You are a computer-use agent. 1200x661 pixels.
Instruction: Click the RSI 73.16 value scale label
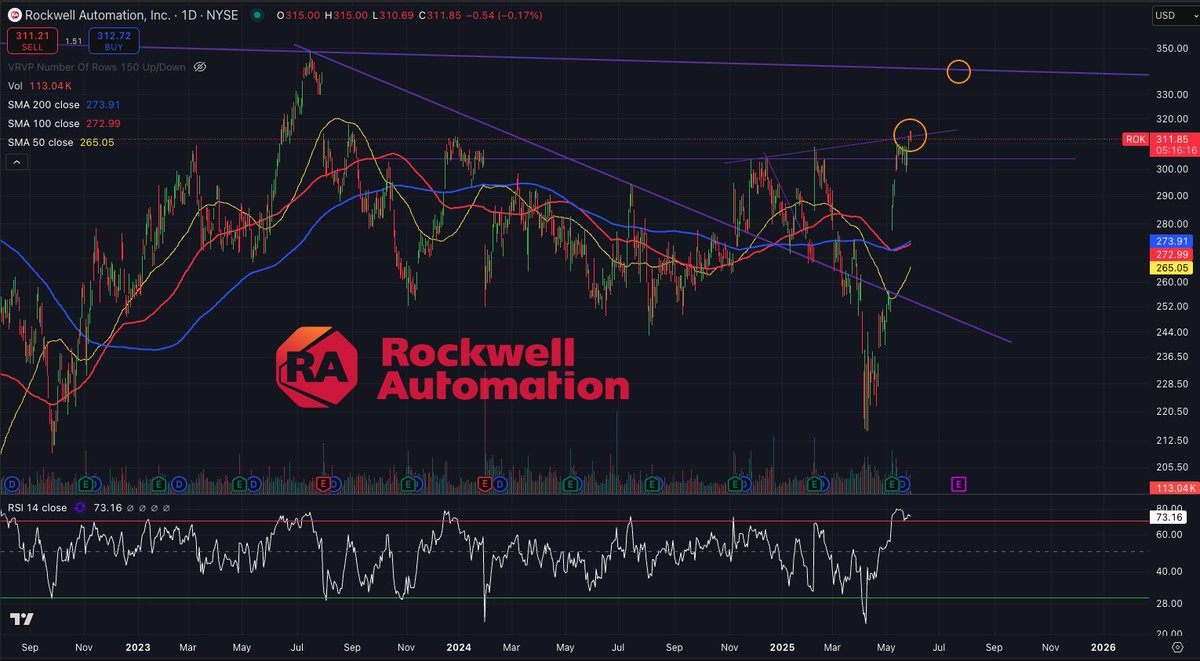click(x=1168, y=517)
